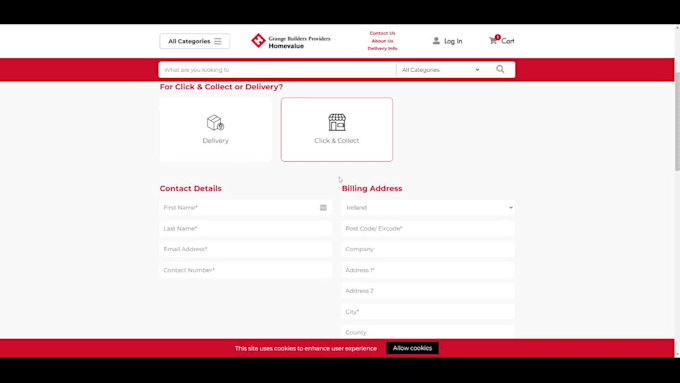680x383 pixels.
Task: Open the All Categories hamburger menu
Action: point(195,41)
